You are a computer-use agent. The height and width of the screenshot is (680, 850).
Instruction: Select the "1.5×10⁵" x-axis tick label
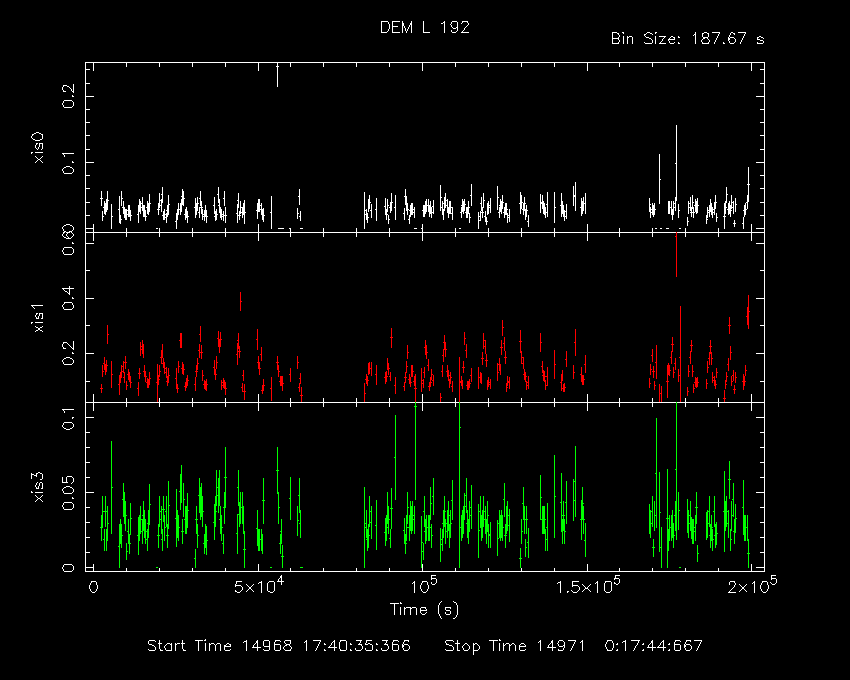[x=588, y=586]
